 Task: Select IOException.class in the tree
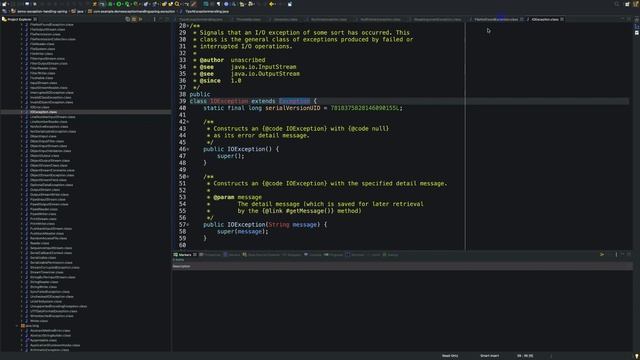click(43, 112)
